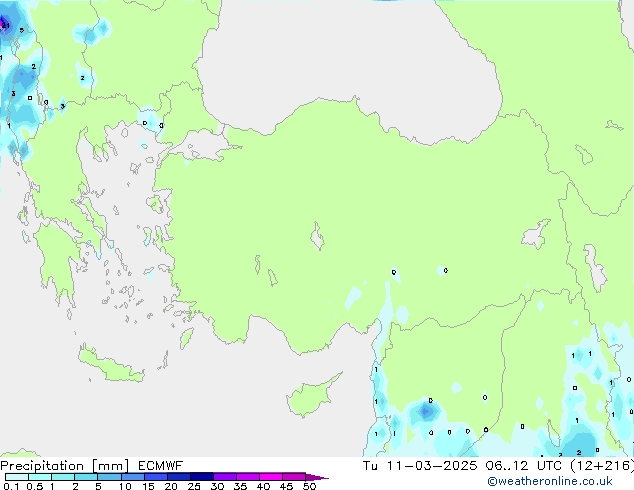Screen dimensions: 634x490
Task: Click the "15" legend scale label
Action: click(148, 486)
